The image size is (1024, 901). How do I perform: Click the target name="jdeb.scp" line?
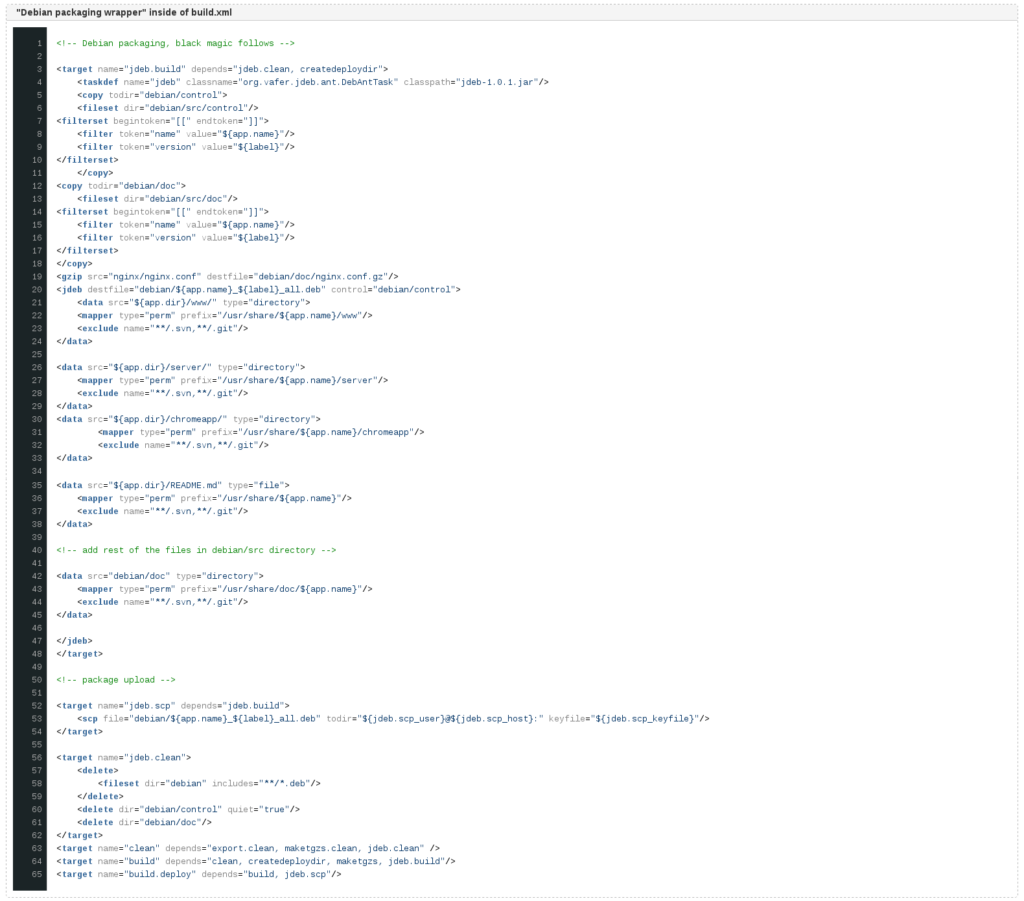point(173,706)
